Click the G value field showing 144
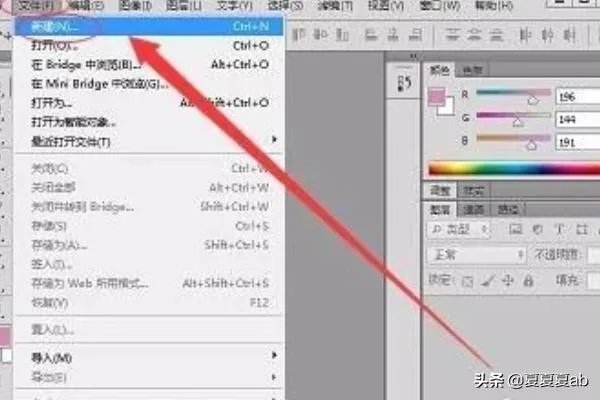The height and width of the screenshot is (400, 600). (x=577, y=119)
